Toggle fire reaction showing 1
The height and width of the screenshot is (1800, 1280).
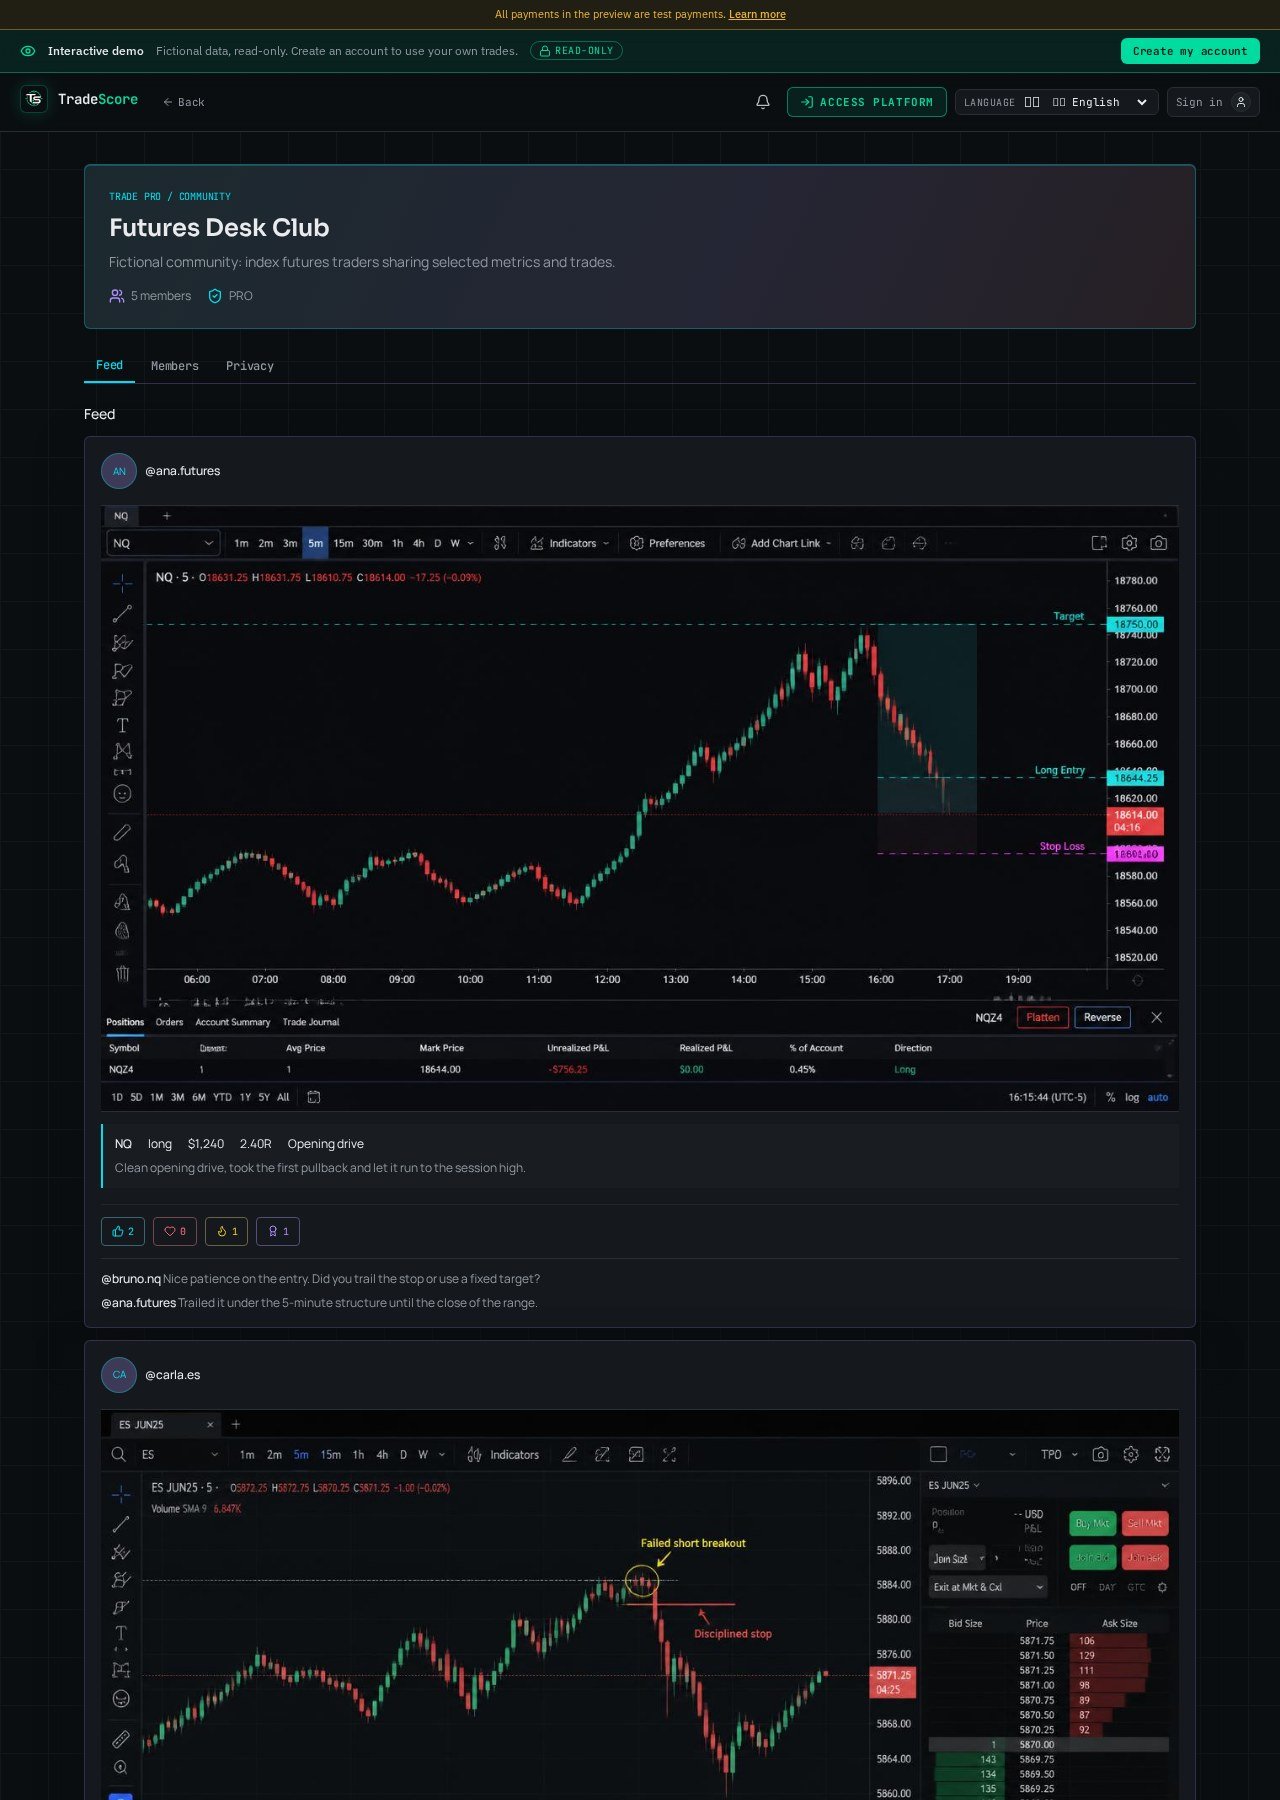(x=227, y=1231)
